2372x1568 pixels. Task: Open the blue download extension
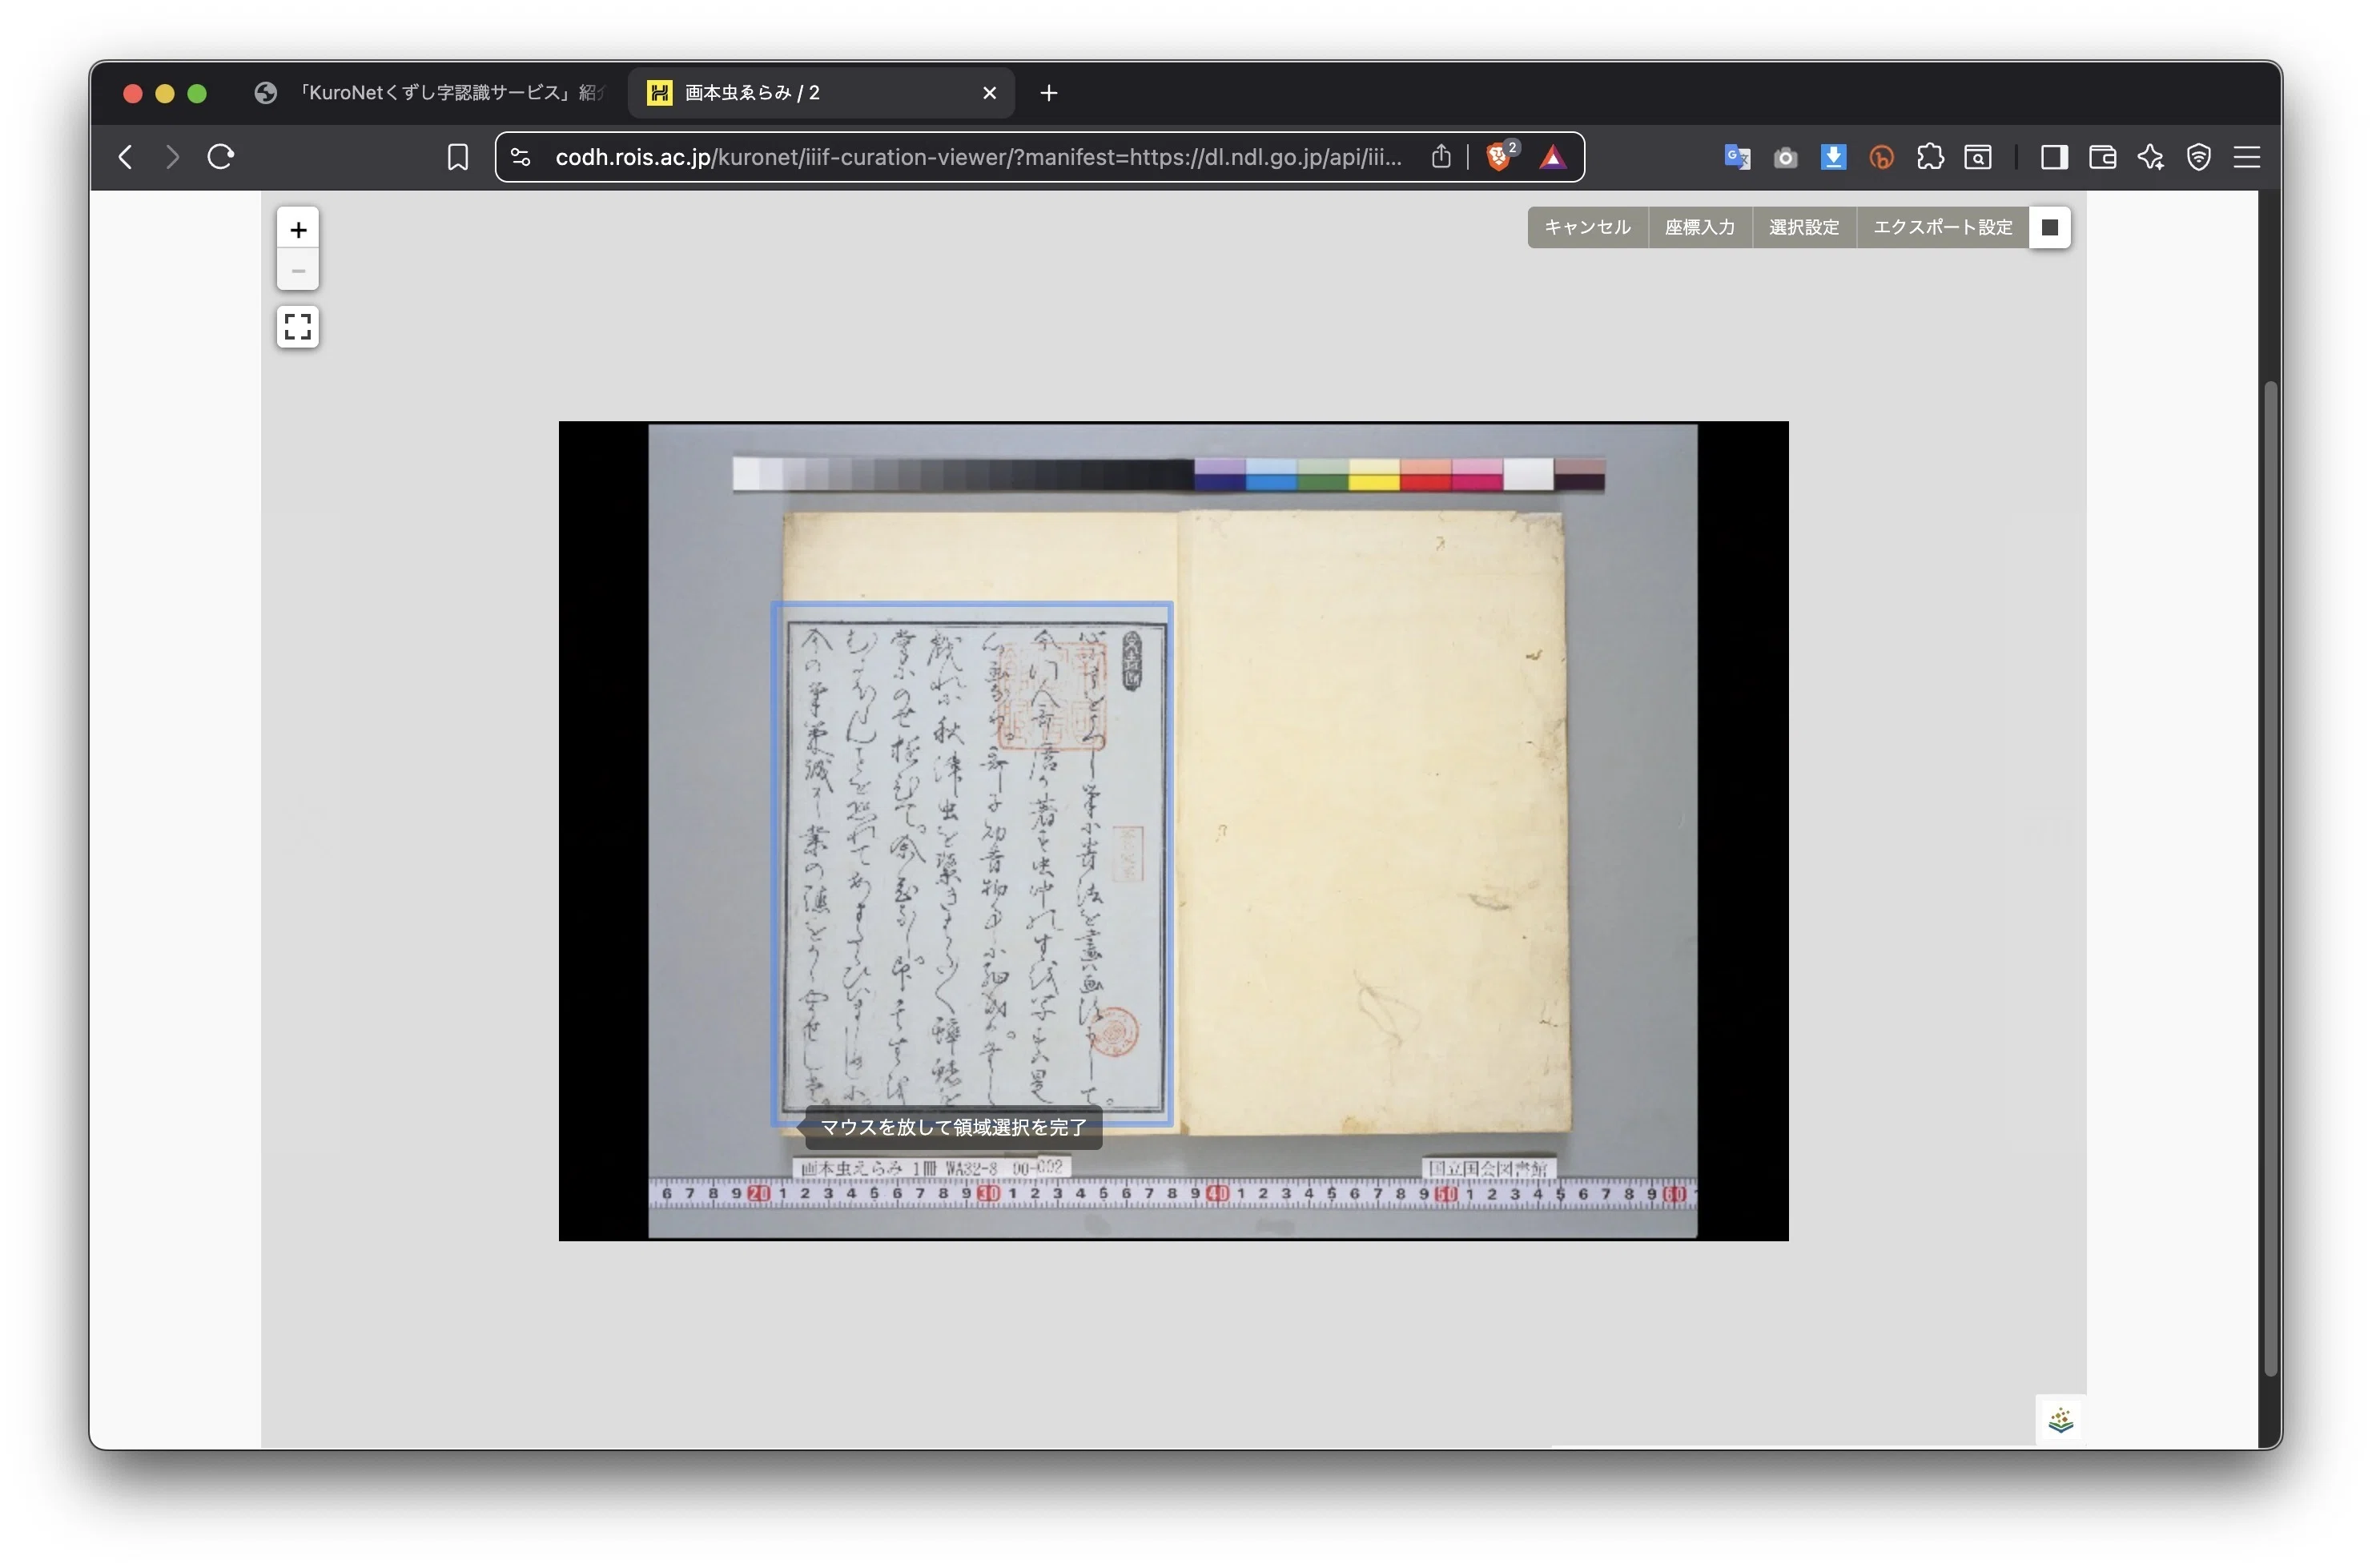(x=1833, y=157)
